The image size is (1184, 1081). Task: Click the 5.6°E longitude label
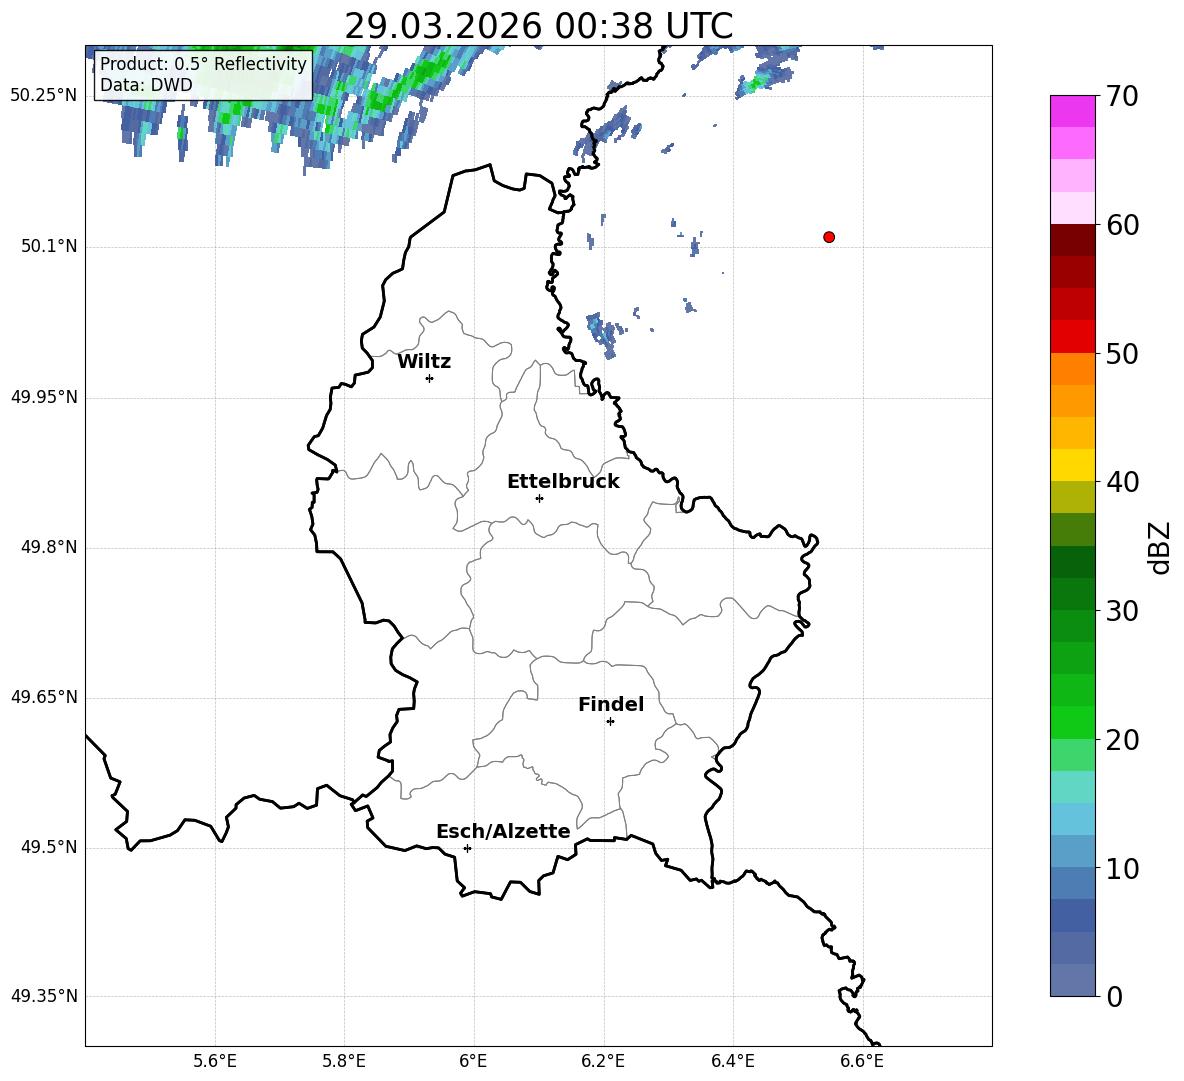point(215,1061)
